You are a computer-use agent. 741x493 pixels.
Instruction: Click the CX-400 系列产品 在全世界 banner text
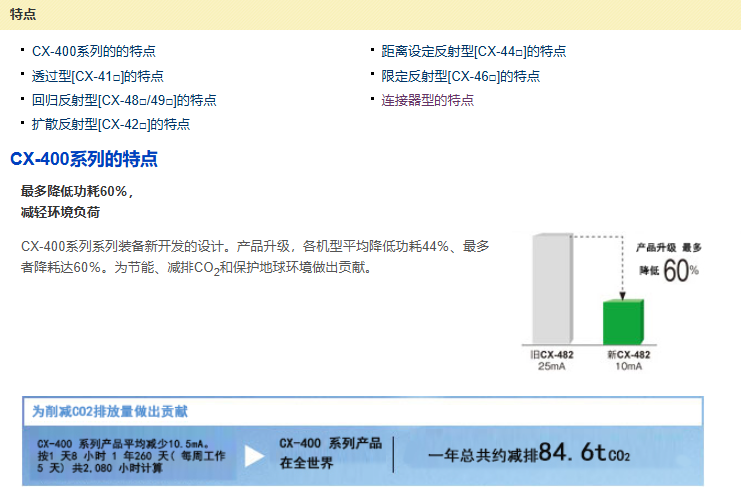pyautogui.click(x=330, y=453)
